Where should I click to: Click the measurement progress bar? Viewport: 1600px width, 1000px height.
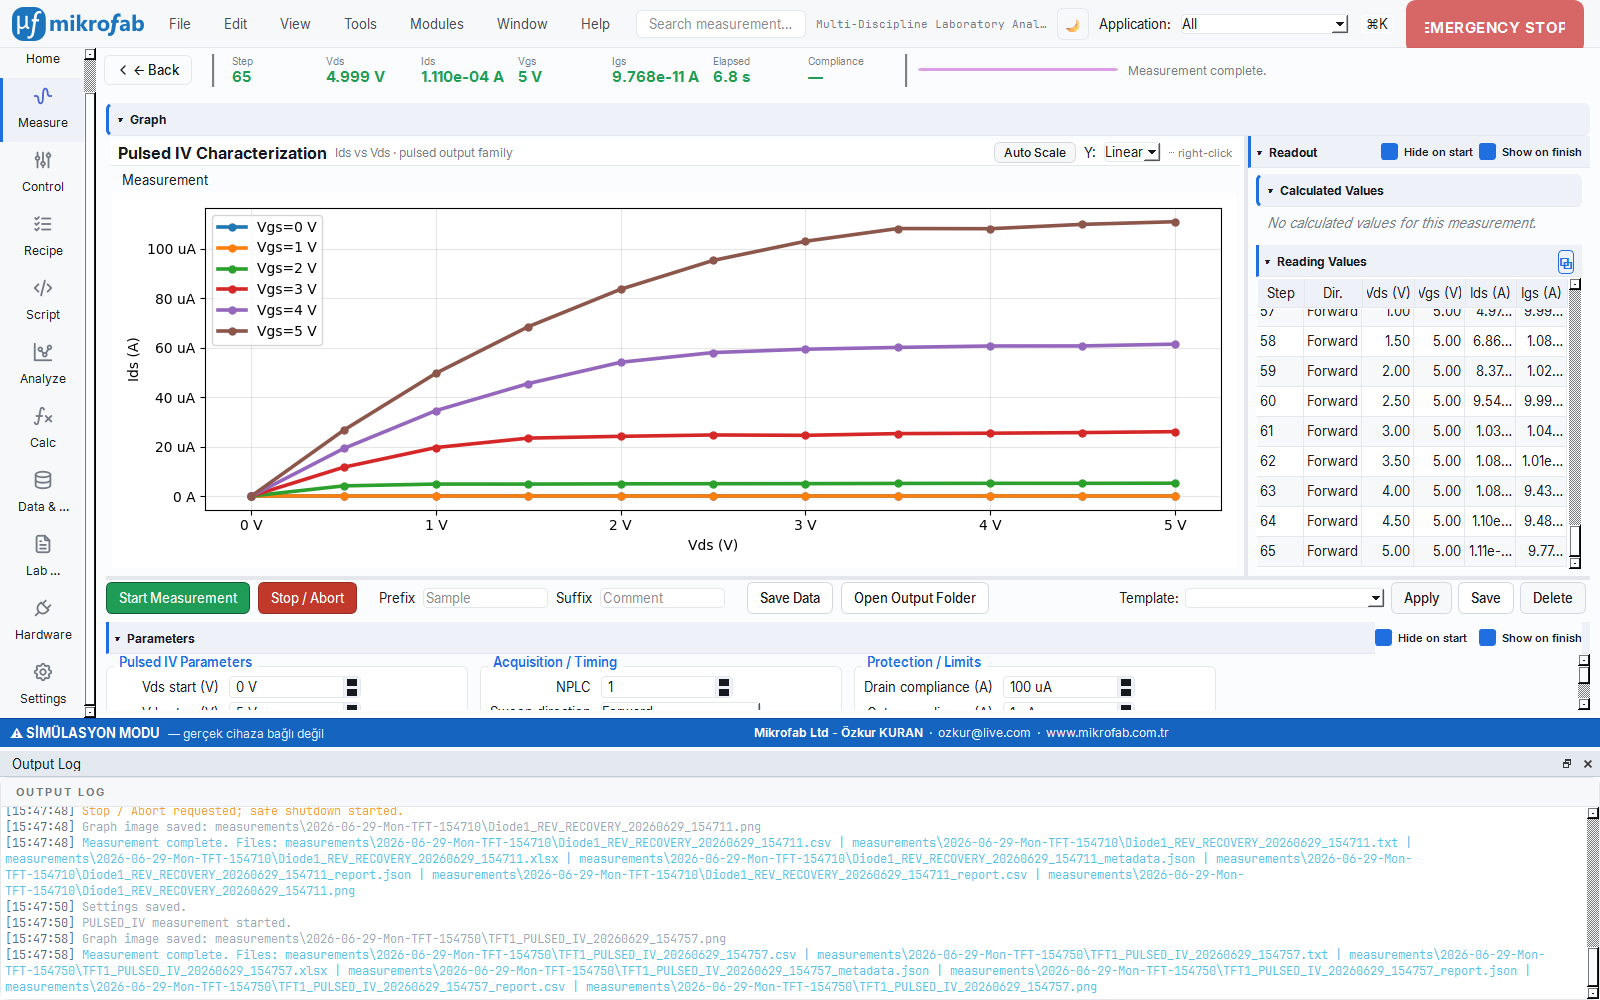pos(1017,70)
